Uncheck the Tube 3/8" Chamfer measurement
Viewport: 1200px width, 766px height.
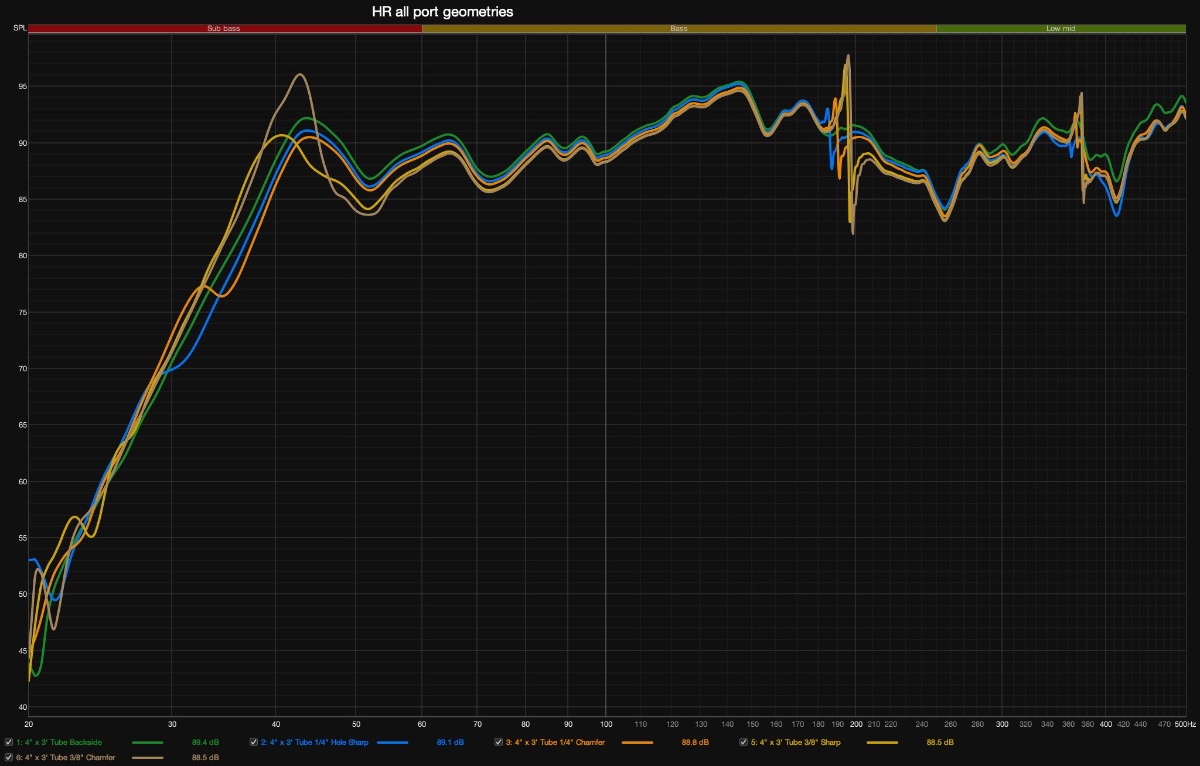coord(9,758)
